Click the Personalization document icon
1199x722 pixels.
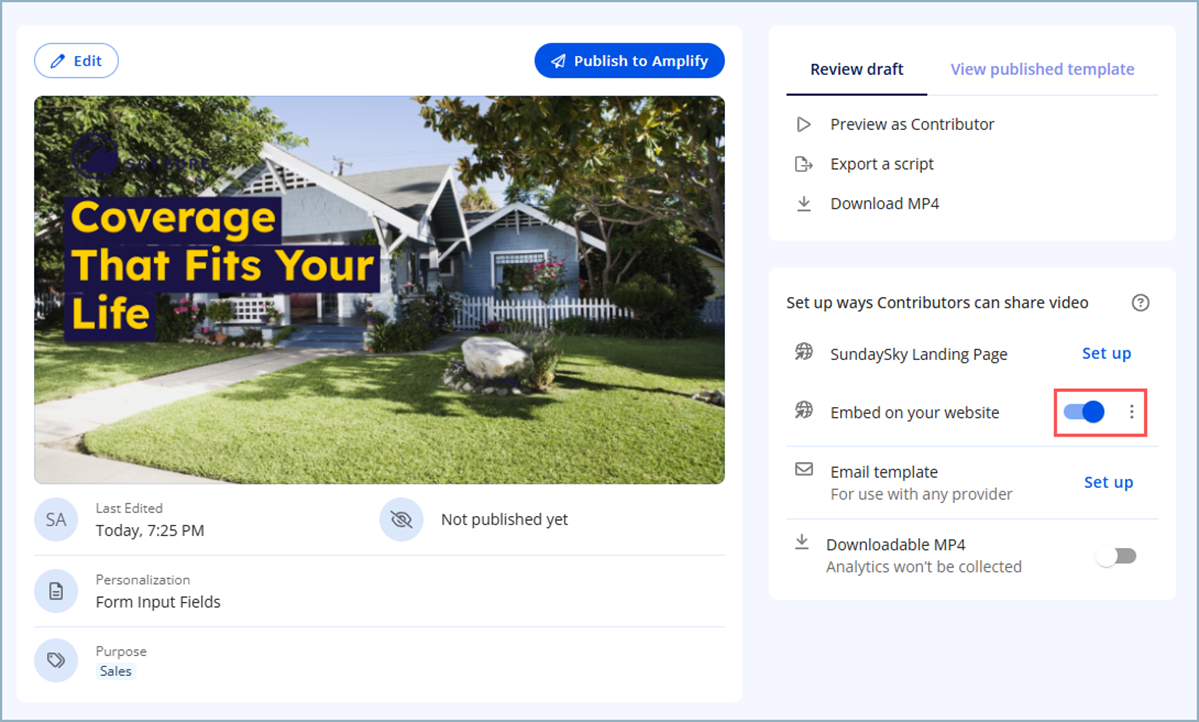tap(56, 591)
